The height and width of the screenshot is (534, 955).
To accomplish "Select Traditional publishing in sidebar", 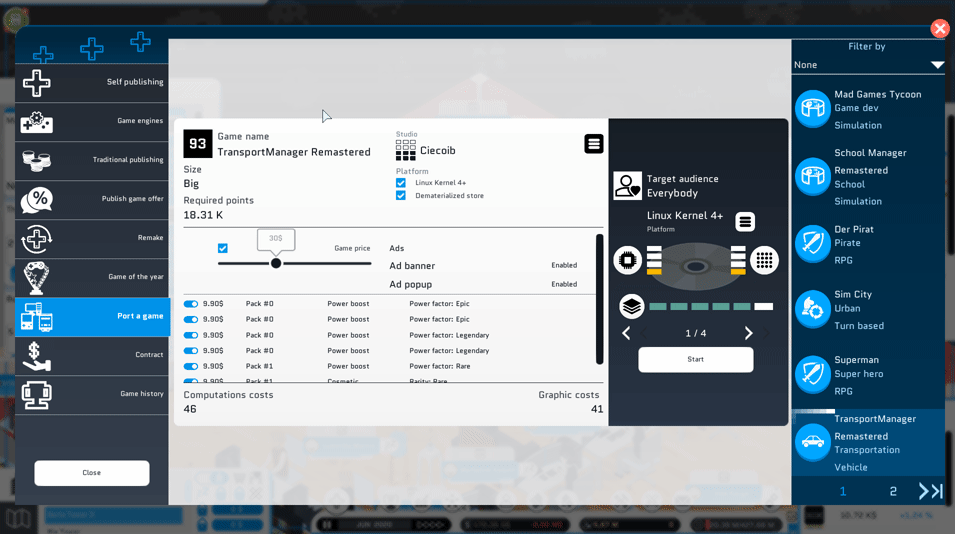I will [x=92, y=160].
